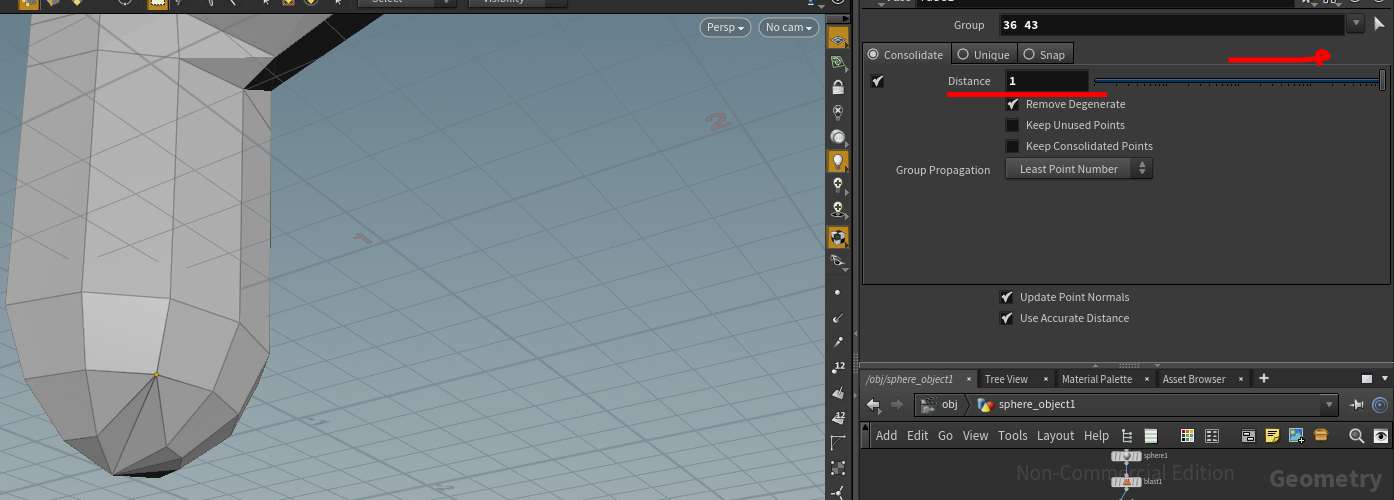1394x500 pixels.
Task: Open the Group field dropdown arrow
Action: pos(1356,24)
